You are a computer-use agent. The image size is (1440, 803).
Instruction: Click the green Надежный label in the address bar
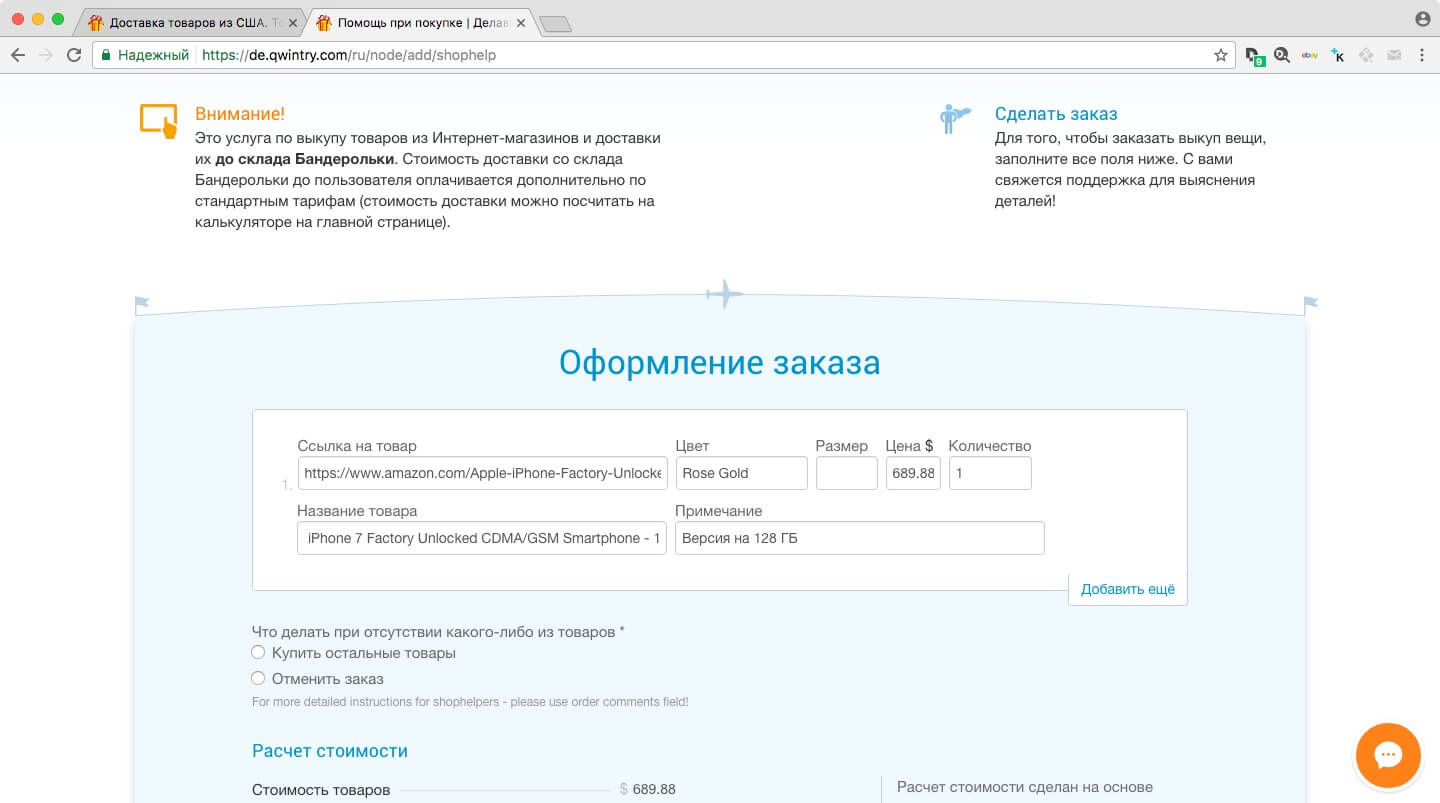[153, 56]
